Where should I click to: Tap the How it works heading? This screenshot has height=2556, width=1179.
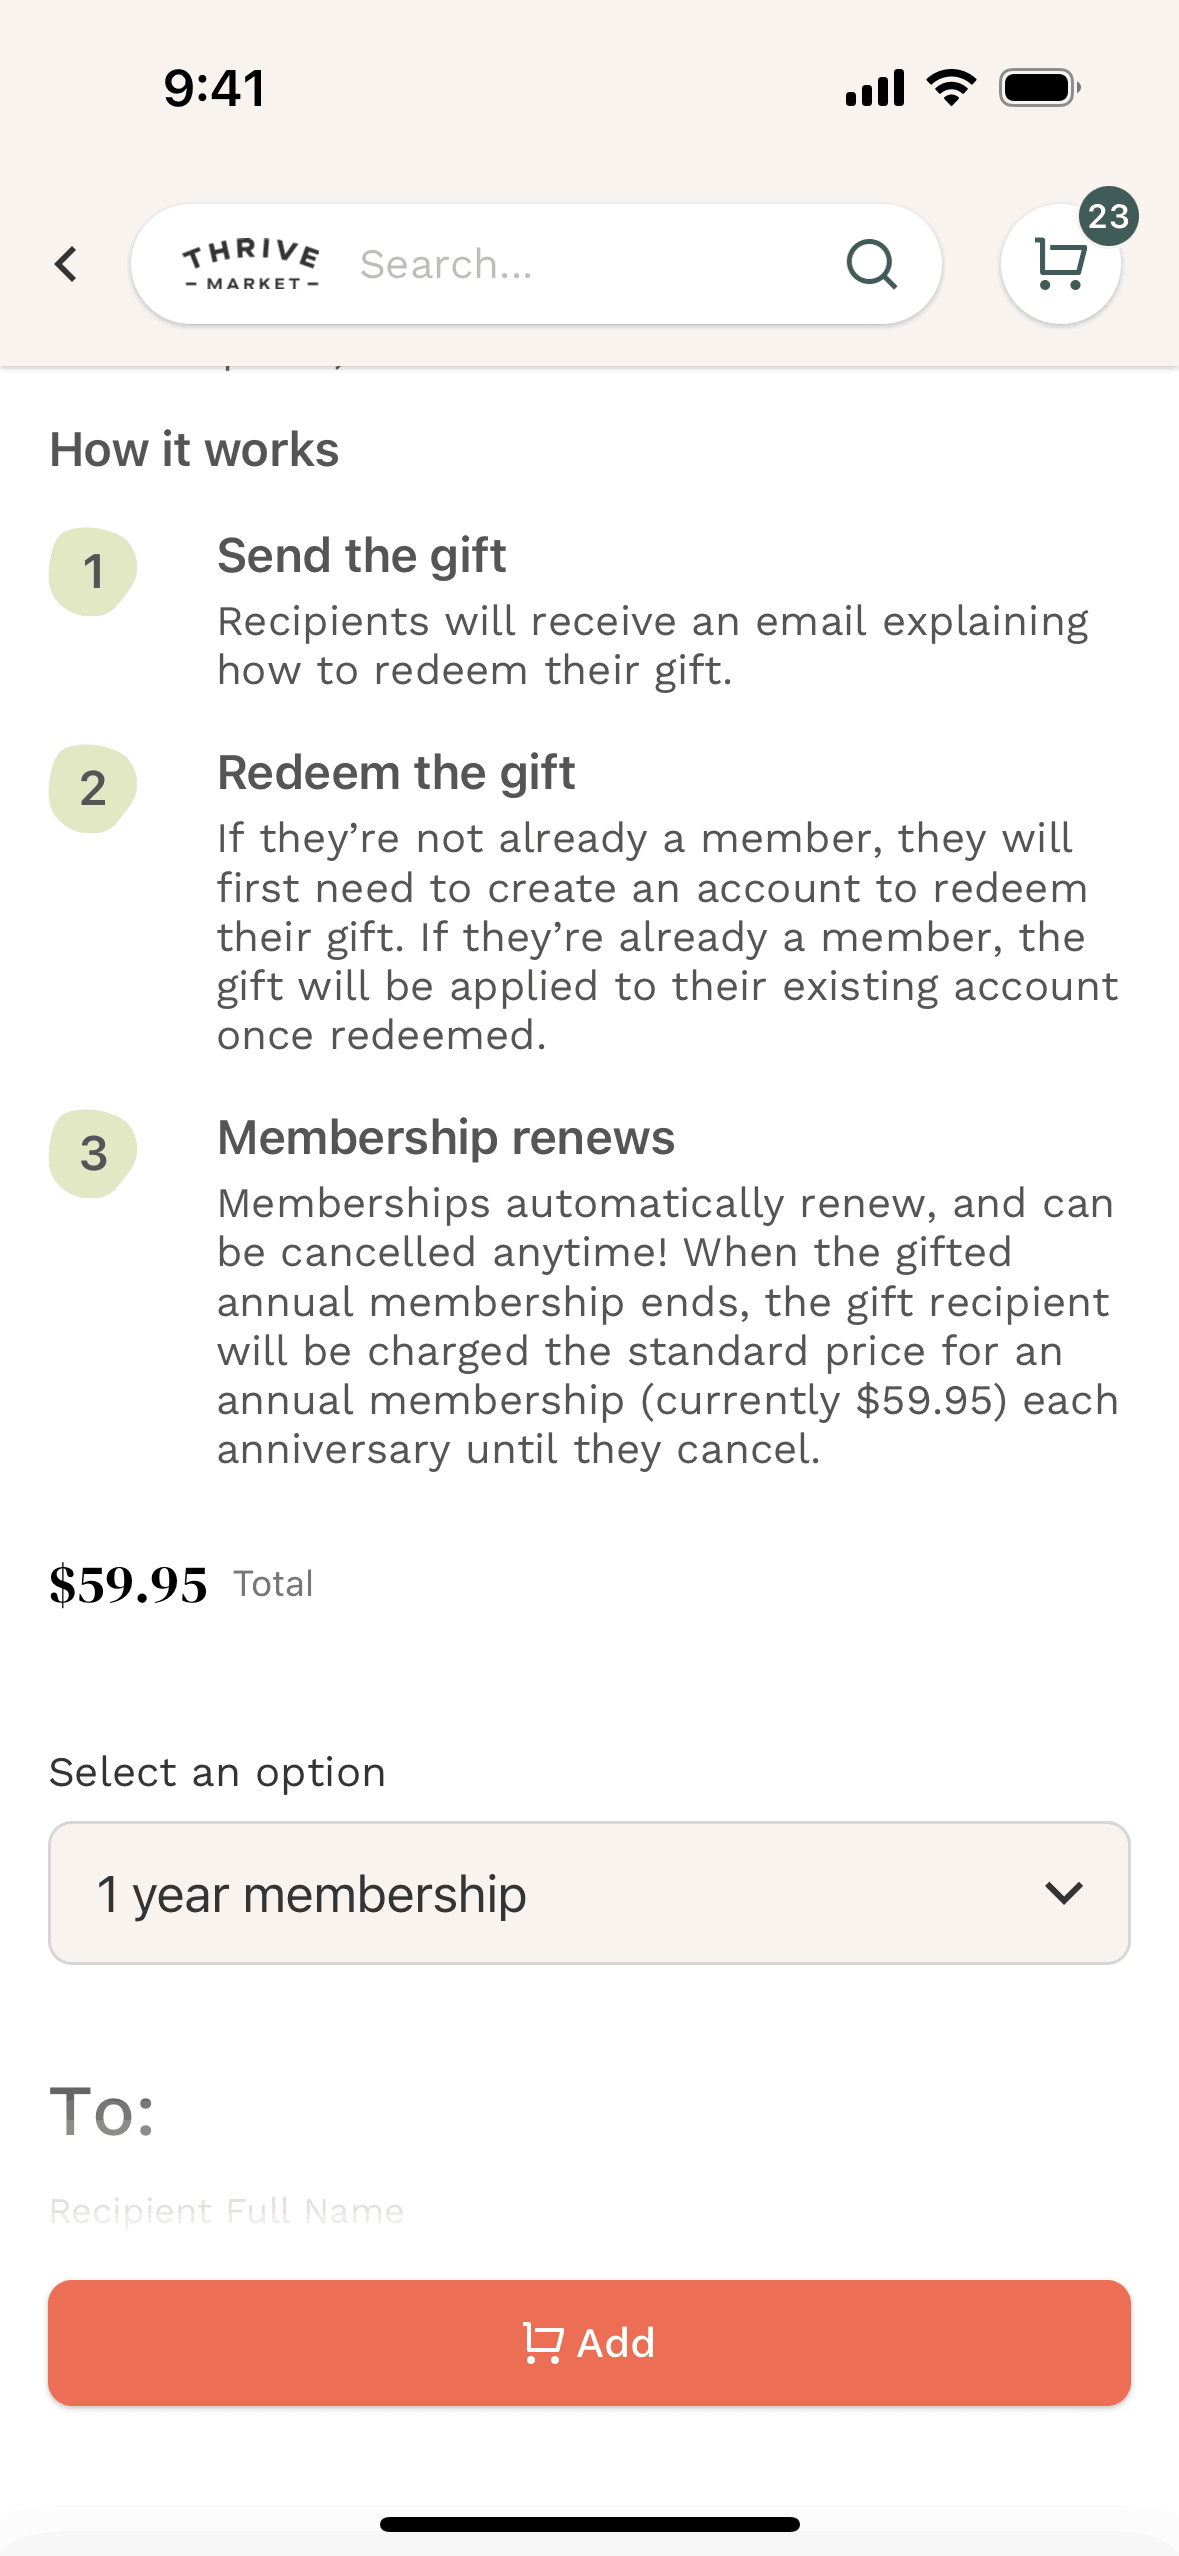(195, 450)
